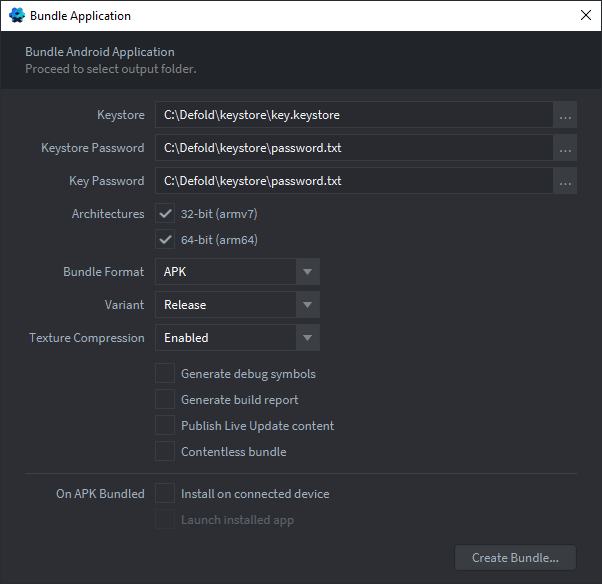
Task: Enable Generate debug symbols
Action: pyautogui.click(x=165, y=374)
